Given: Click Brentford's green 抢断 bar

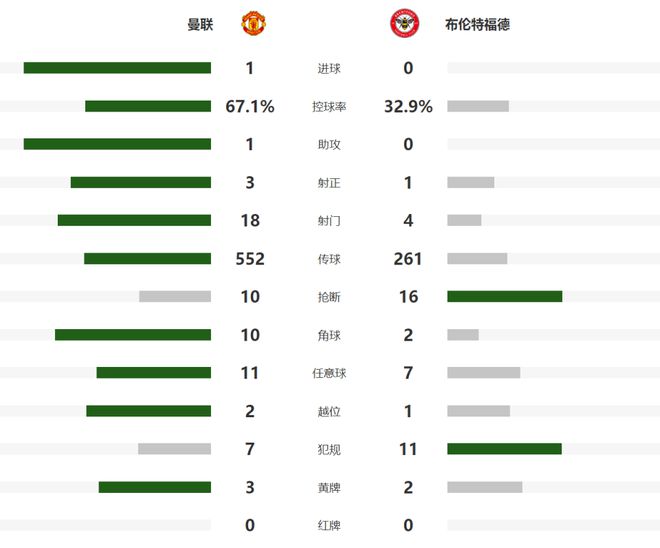Looking at the screenshot, I should (504, 296).
